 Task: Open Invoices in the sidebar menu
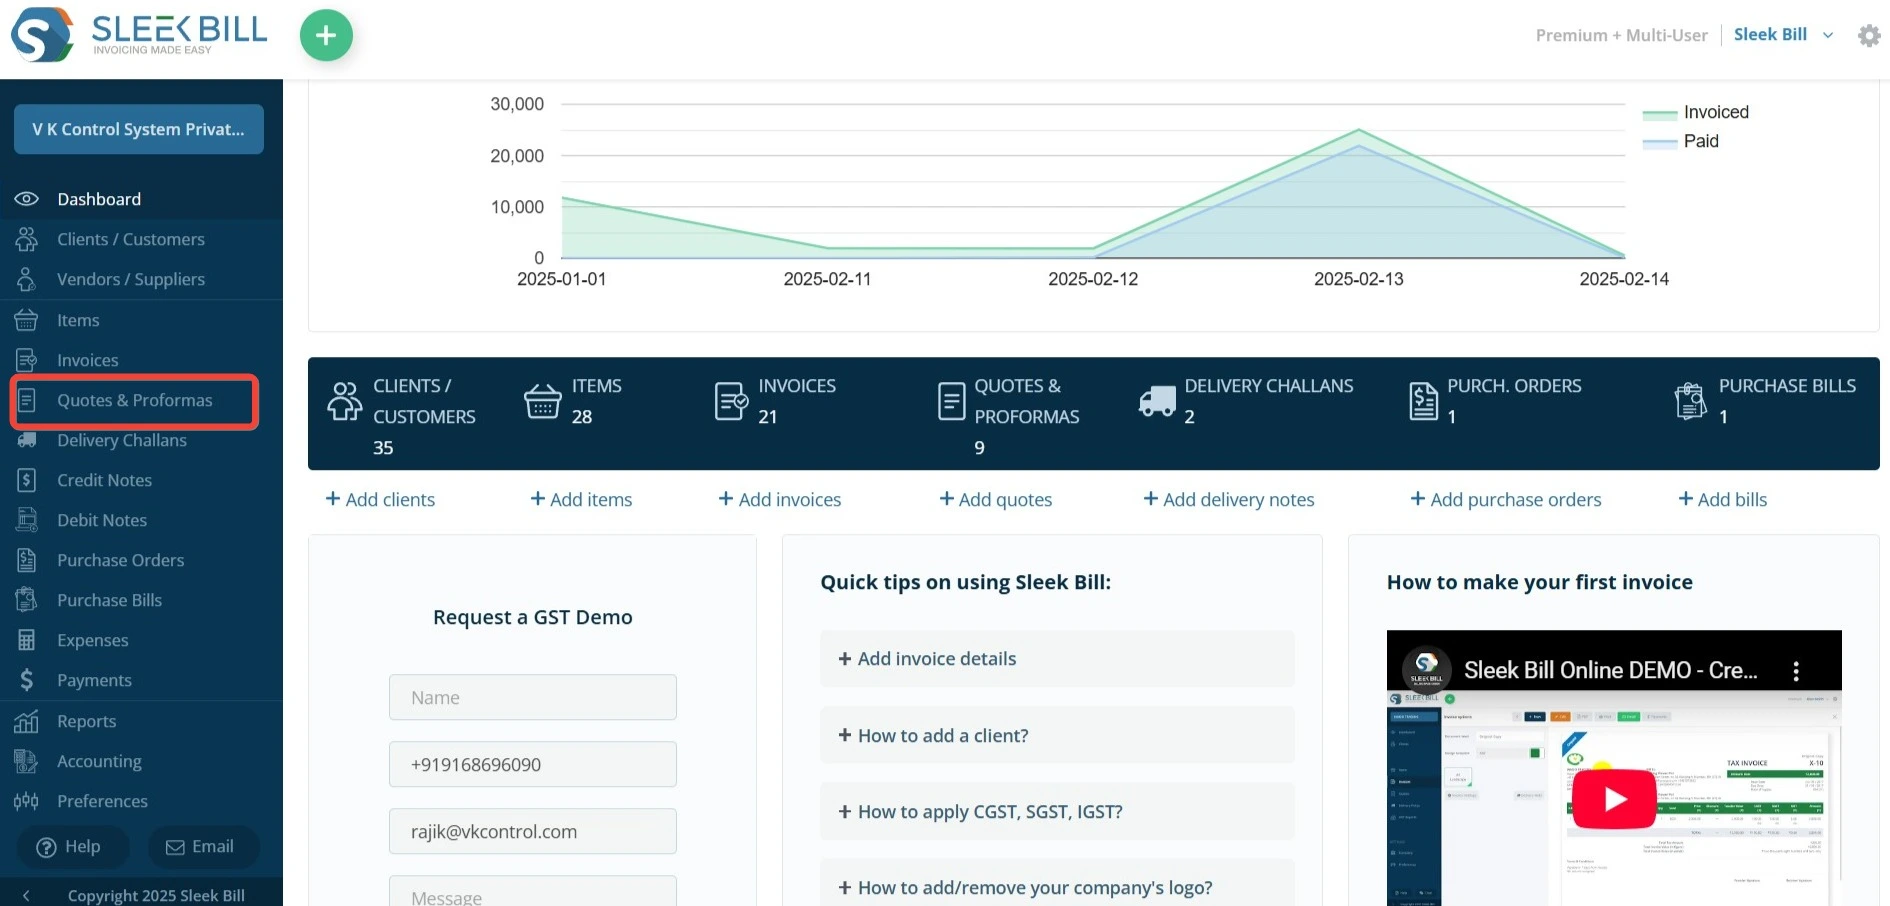[88, 360]
